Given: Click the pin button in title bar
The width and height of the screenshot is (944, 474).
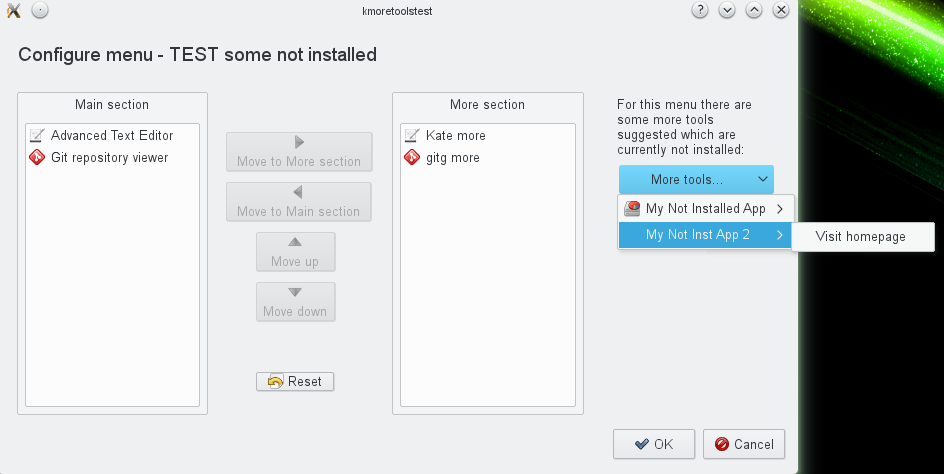Looking at the screenshot, I should [x=39, y=11].
